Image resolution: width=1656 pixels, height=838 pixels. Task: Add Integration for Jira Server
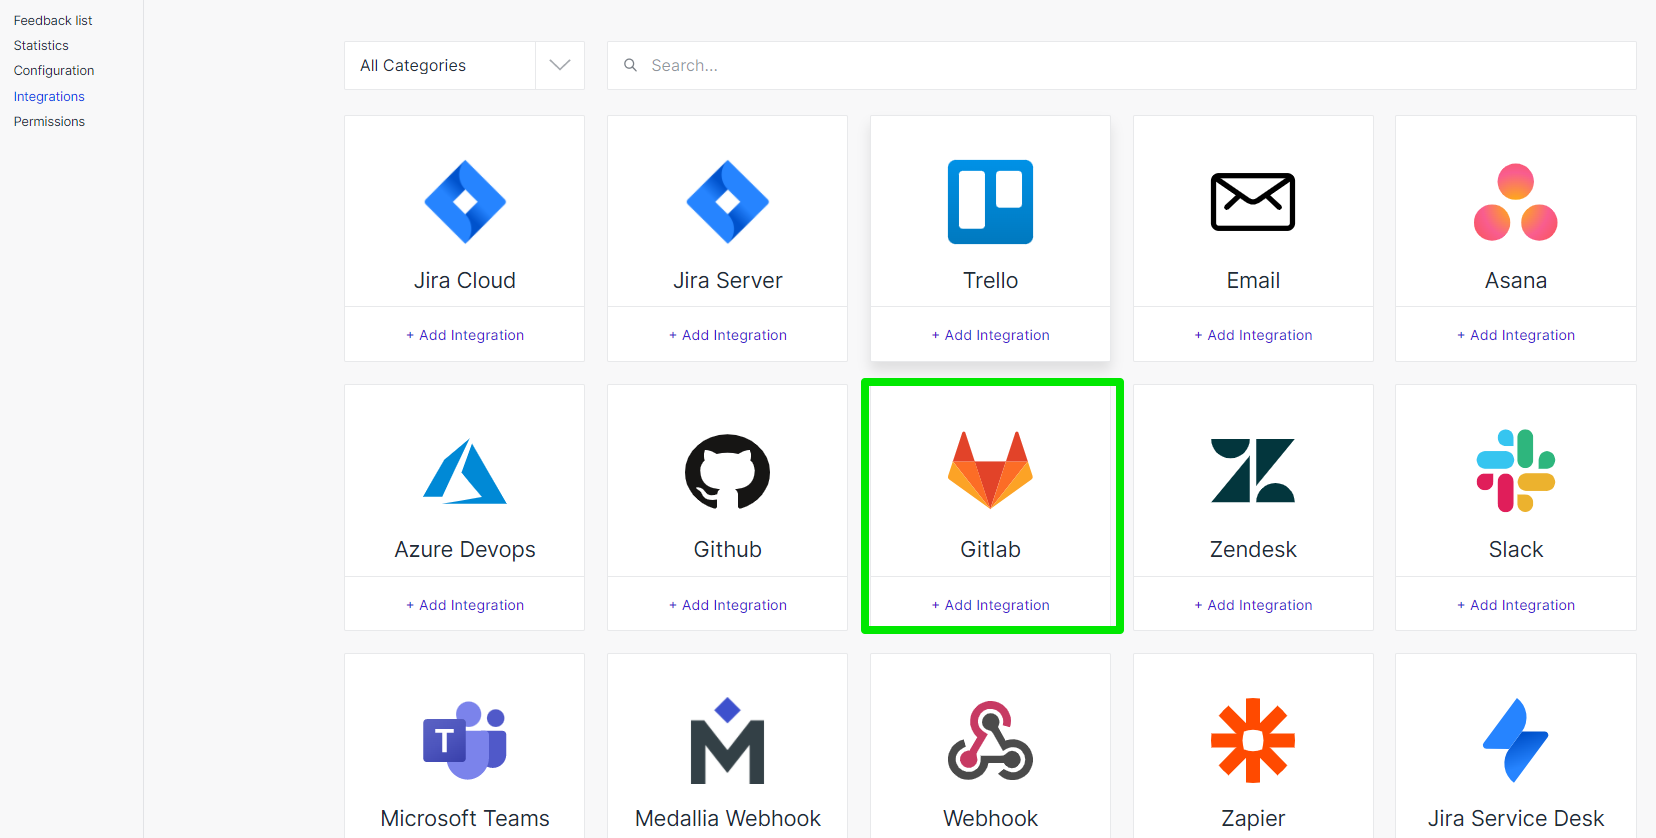[x=728, y=335]
